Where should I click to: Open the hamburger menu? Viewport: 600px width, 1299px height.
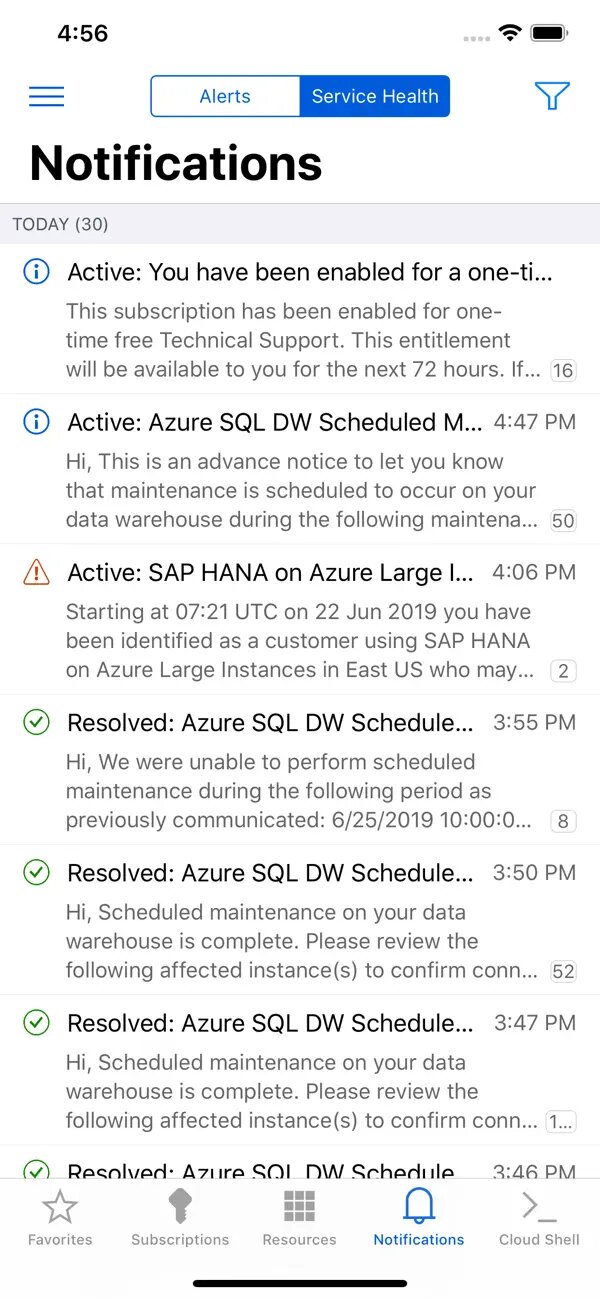tap(47, 96)
